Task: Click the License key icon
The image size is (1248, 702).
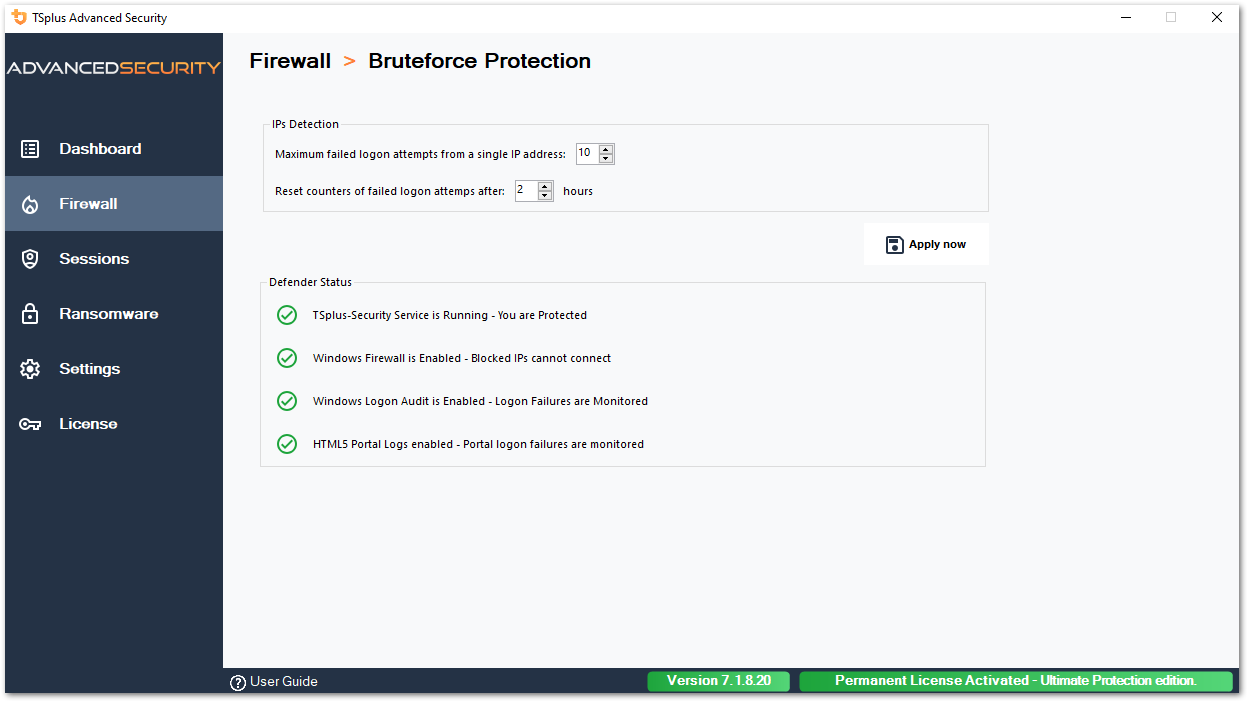Action: point(30,424)
